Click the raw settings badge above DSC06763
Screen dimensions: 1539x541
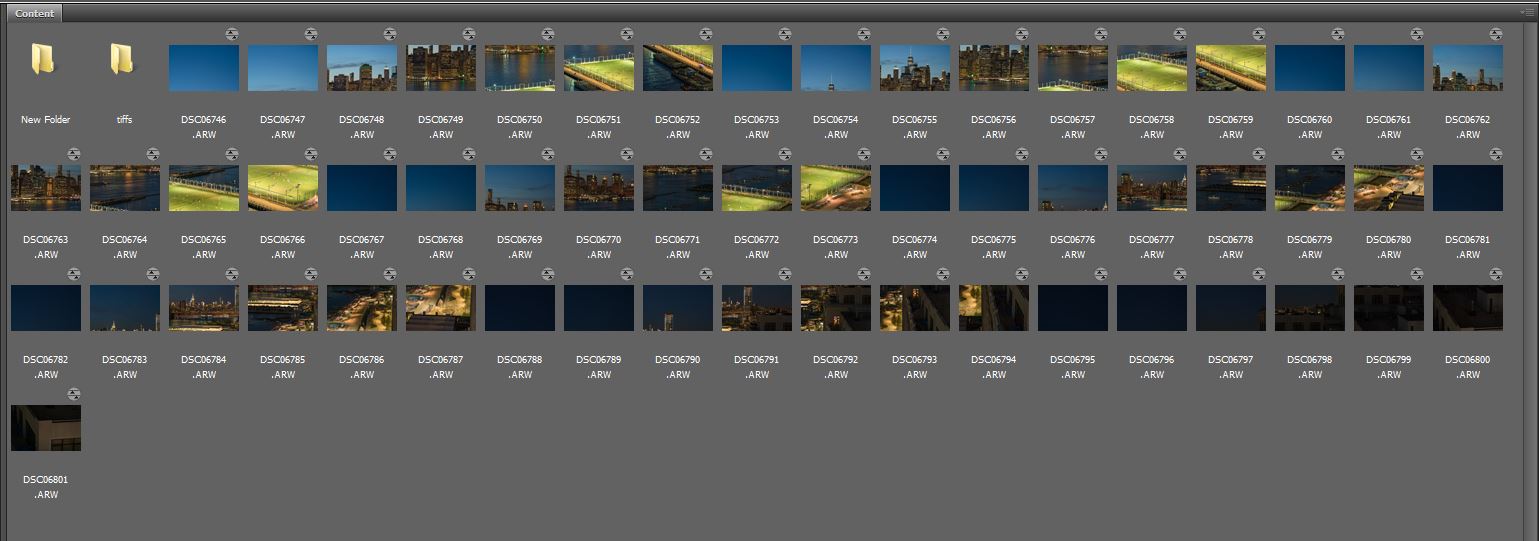coord(73,154)
